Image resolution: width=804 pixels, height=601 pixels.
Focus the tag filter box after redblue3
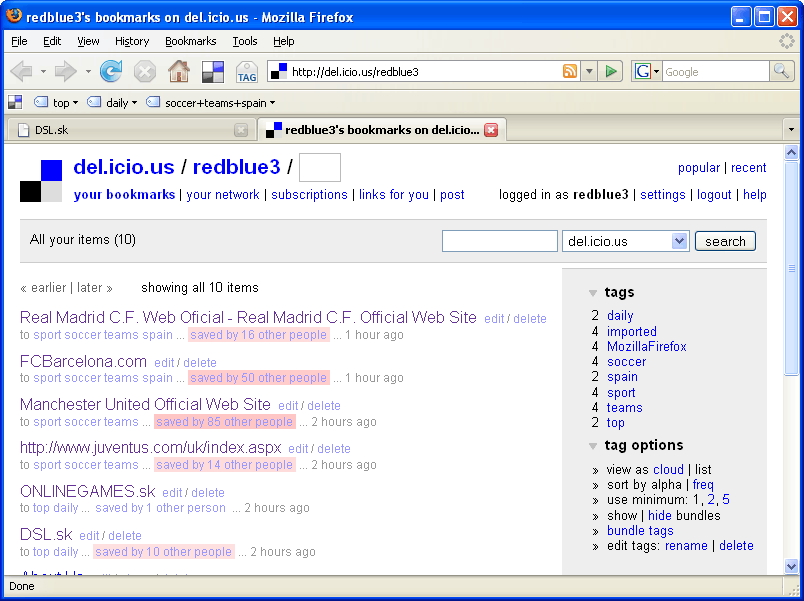coord(319,168)
